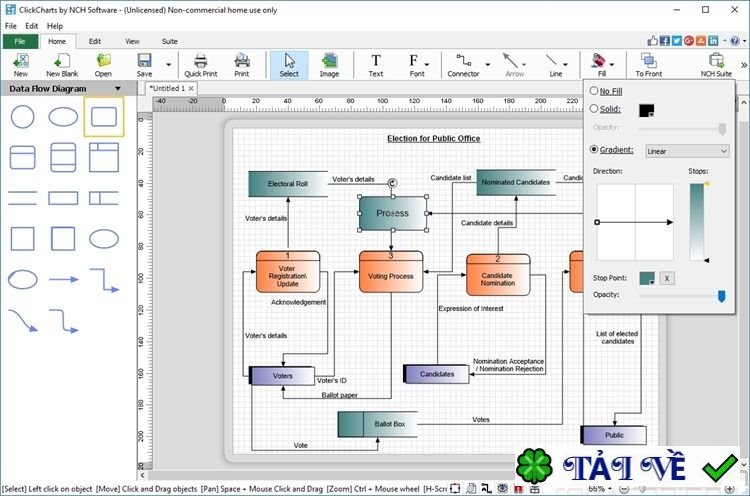750x496 pixels.
Task: Remove stop point with X button
Action: 667,278
